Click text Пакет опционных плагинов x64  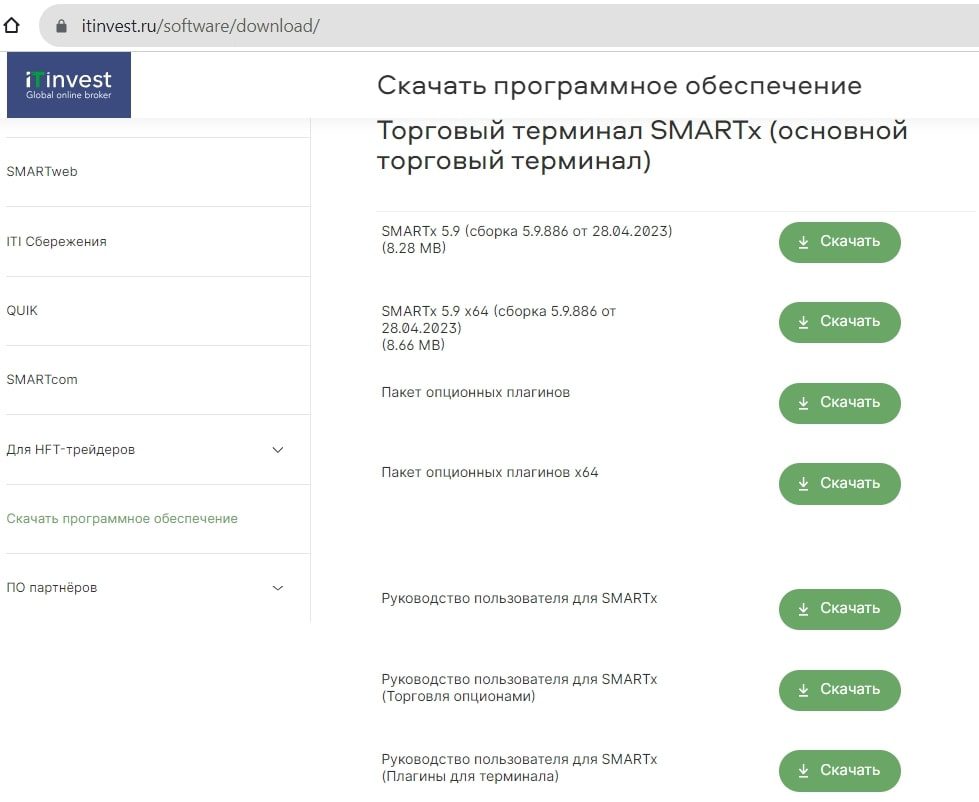490,472
